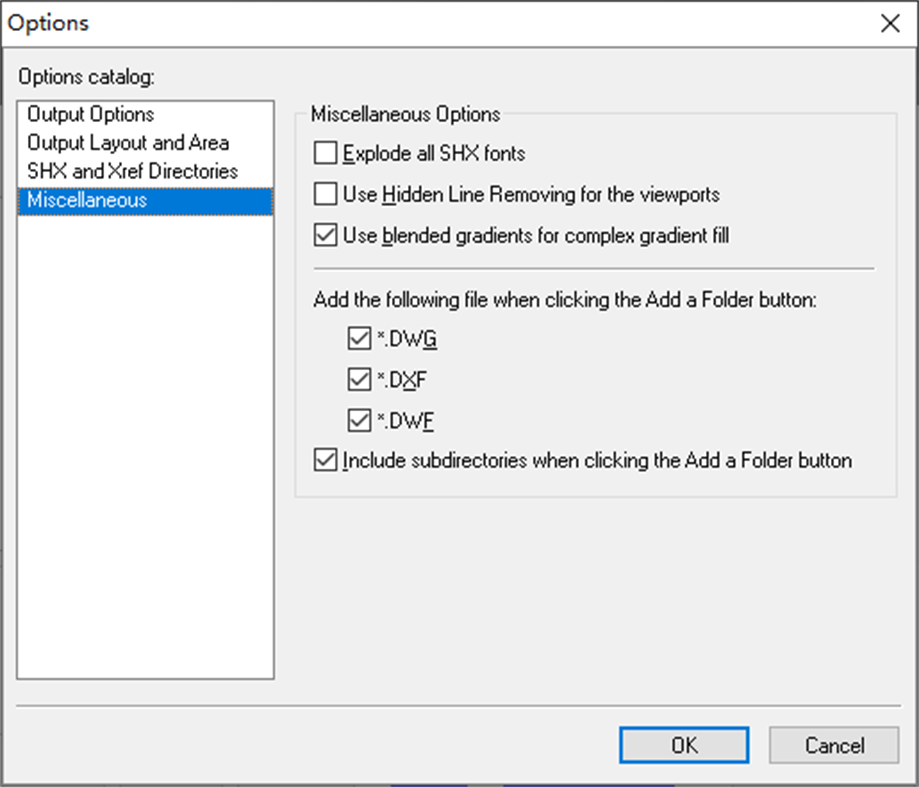Select Output Options in the catalog
The height and width of the screenshot is (787, 919).
click(92, 114)
